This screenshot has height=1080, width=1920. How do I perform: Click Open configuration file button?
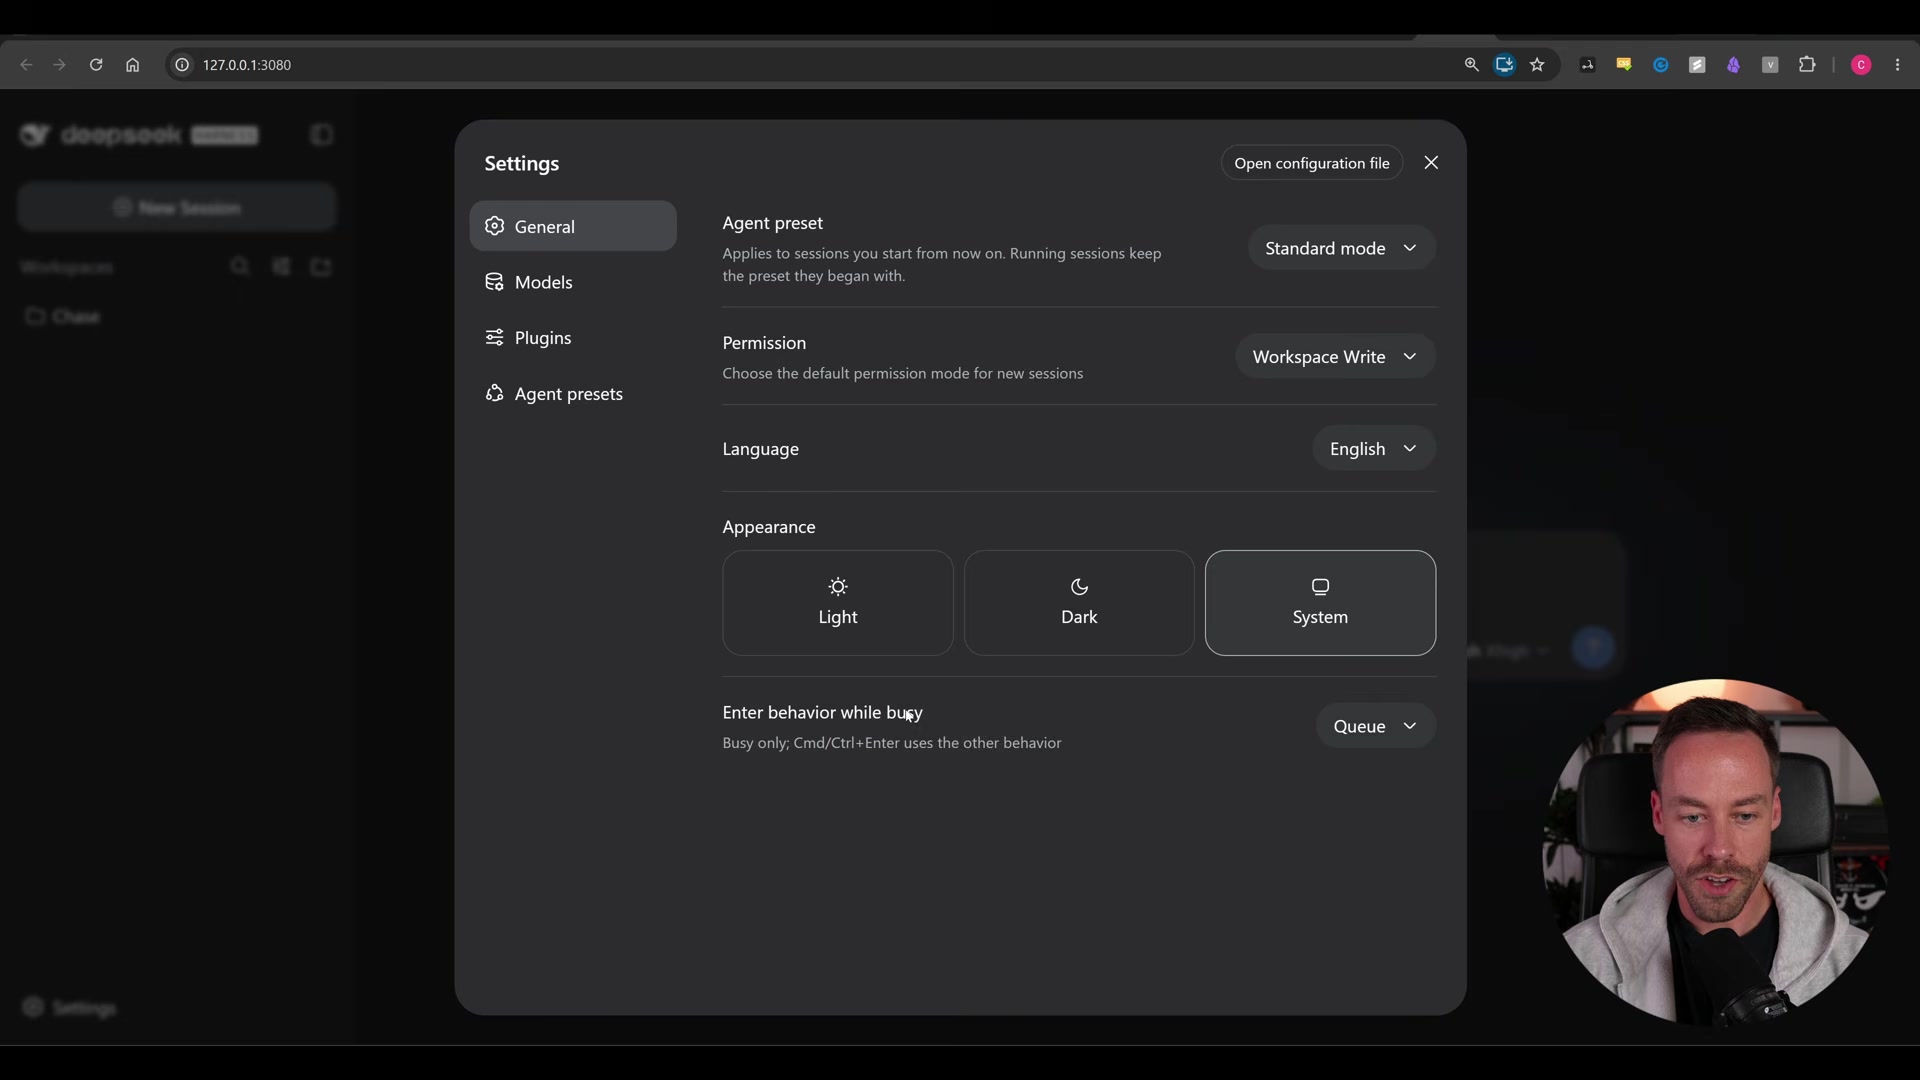pos(1311,163)
